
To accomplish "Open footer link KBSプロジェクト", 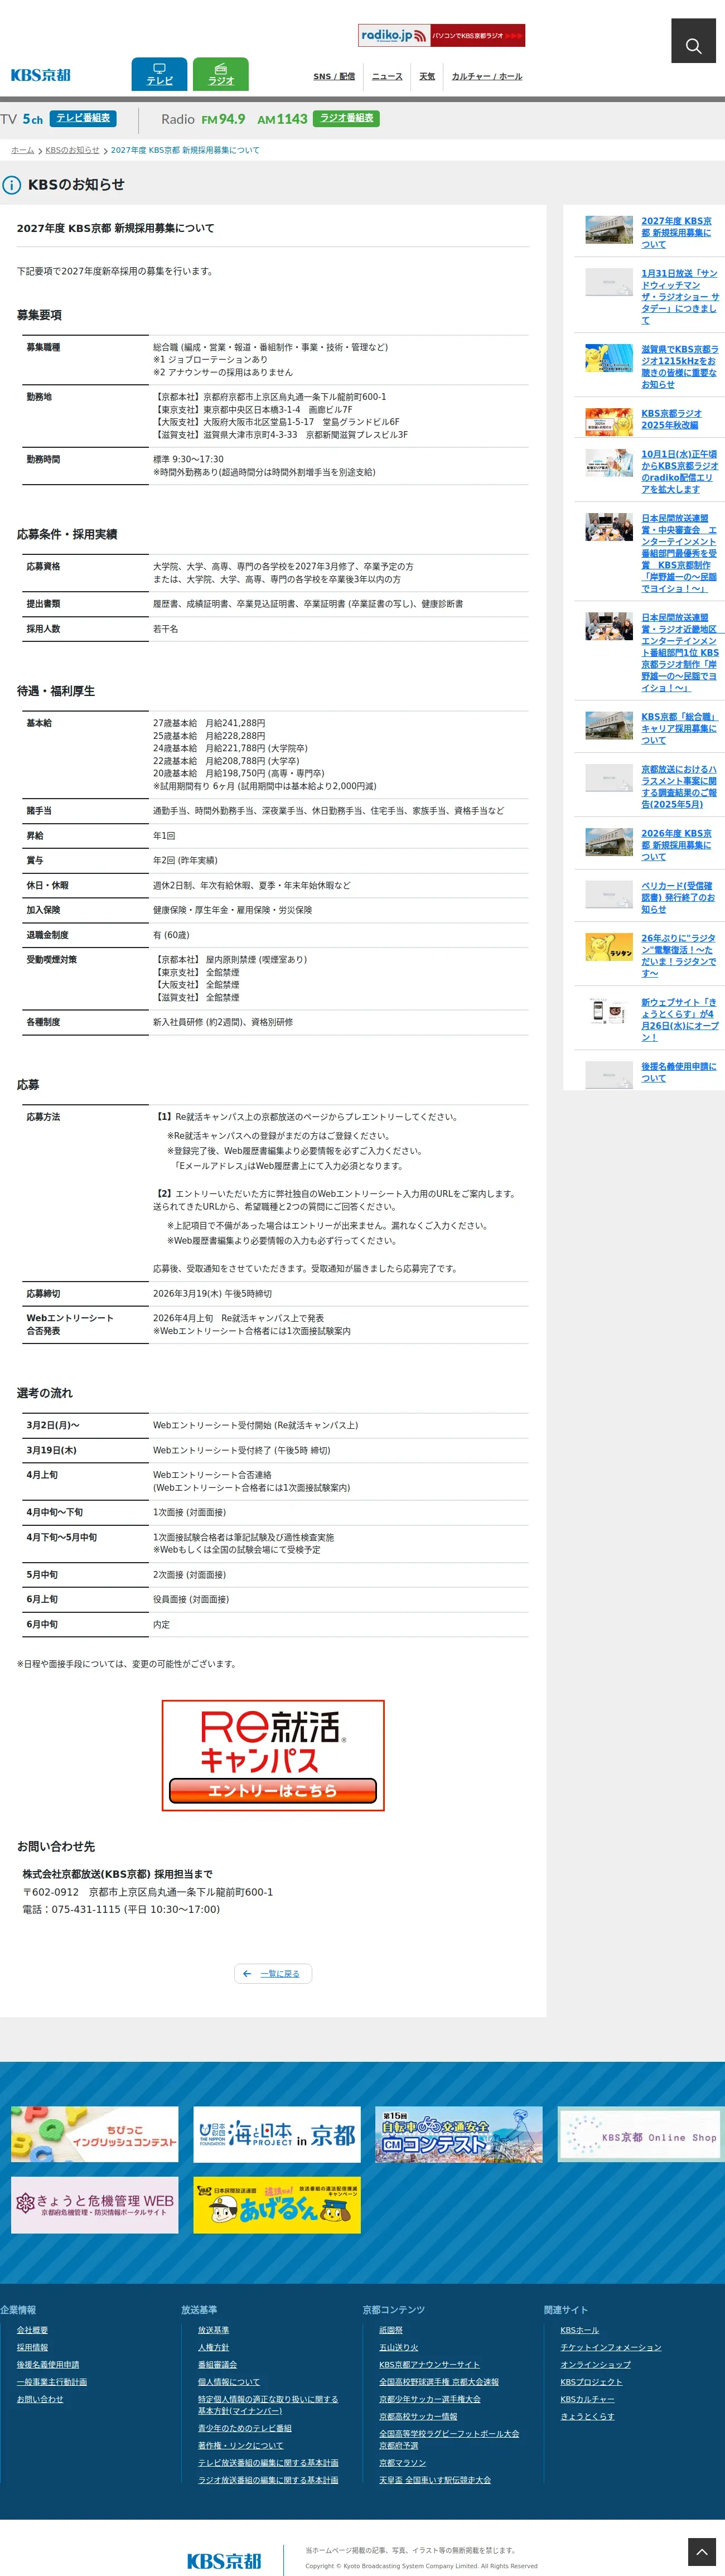I will (x=591, y=2382).
